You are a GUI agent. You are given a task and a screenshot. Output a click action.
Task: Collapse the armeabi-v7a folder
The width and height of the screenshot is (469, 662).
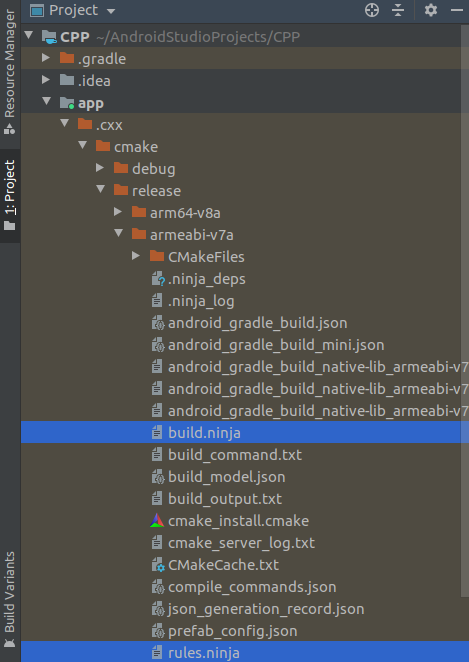click(x=119, y=233)
